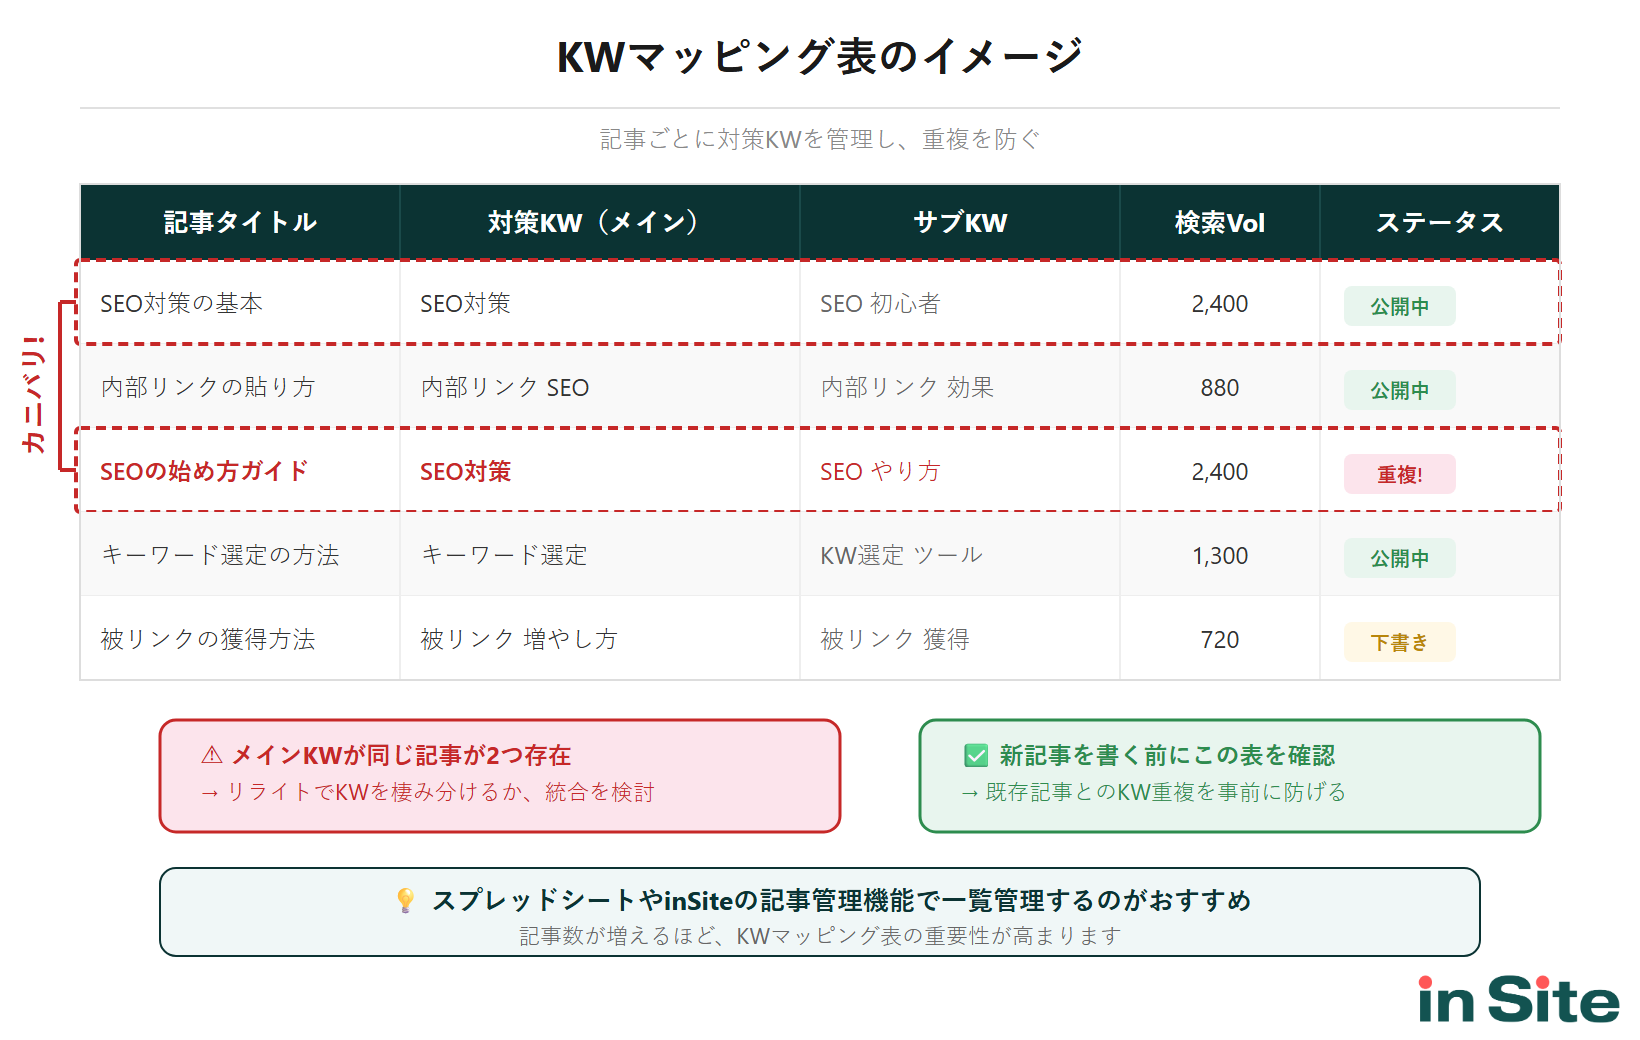Select the 重複! status badge
The height and width of the screenshot is (1040, 1640).
(1400, 475)
